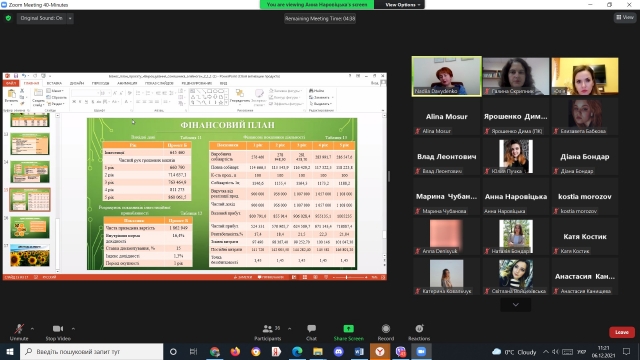The width and height of the screenshot is (640, 360).
Task: Click the Zoom icon on the taskbar
Action: [421, 351]
